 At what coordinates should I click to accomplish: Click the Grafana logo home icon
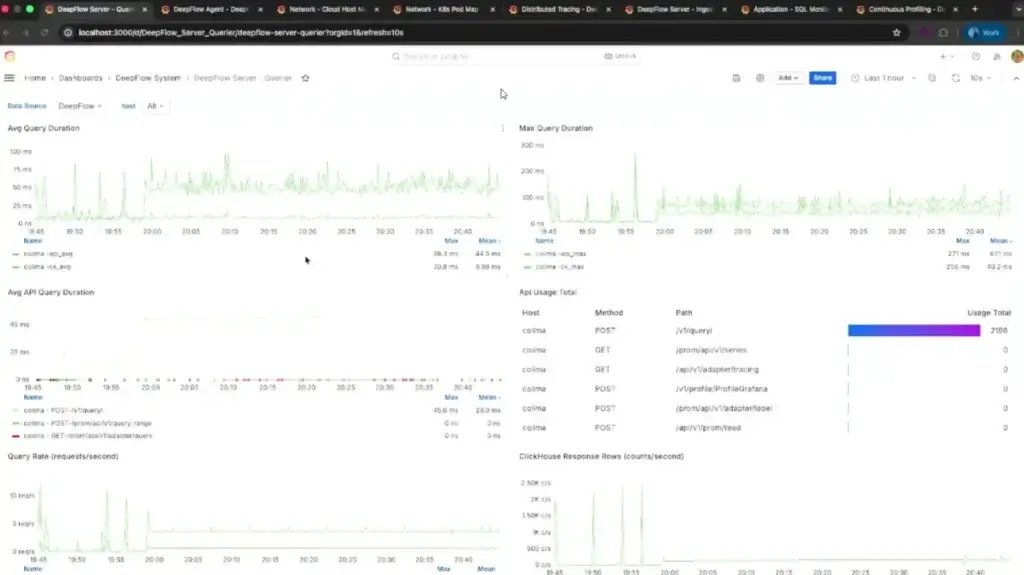(10, 57)
